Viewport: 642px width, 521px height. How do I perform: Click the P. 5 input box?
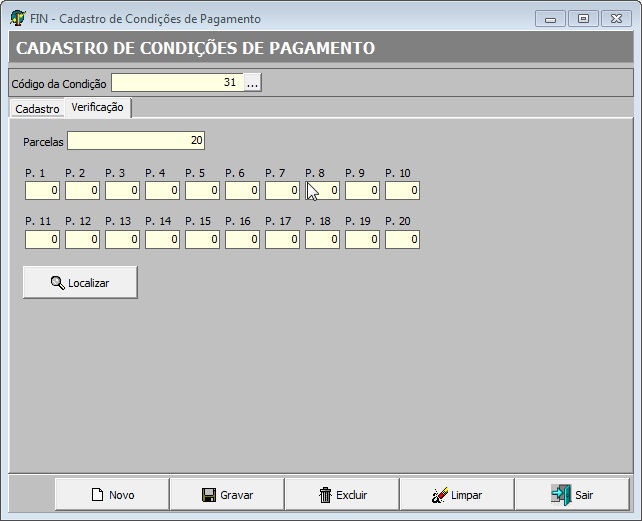202,190
